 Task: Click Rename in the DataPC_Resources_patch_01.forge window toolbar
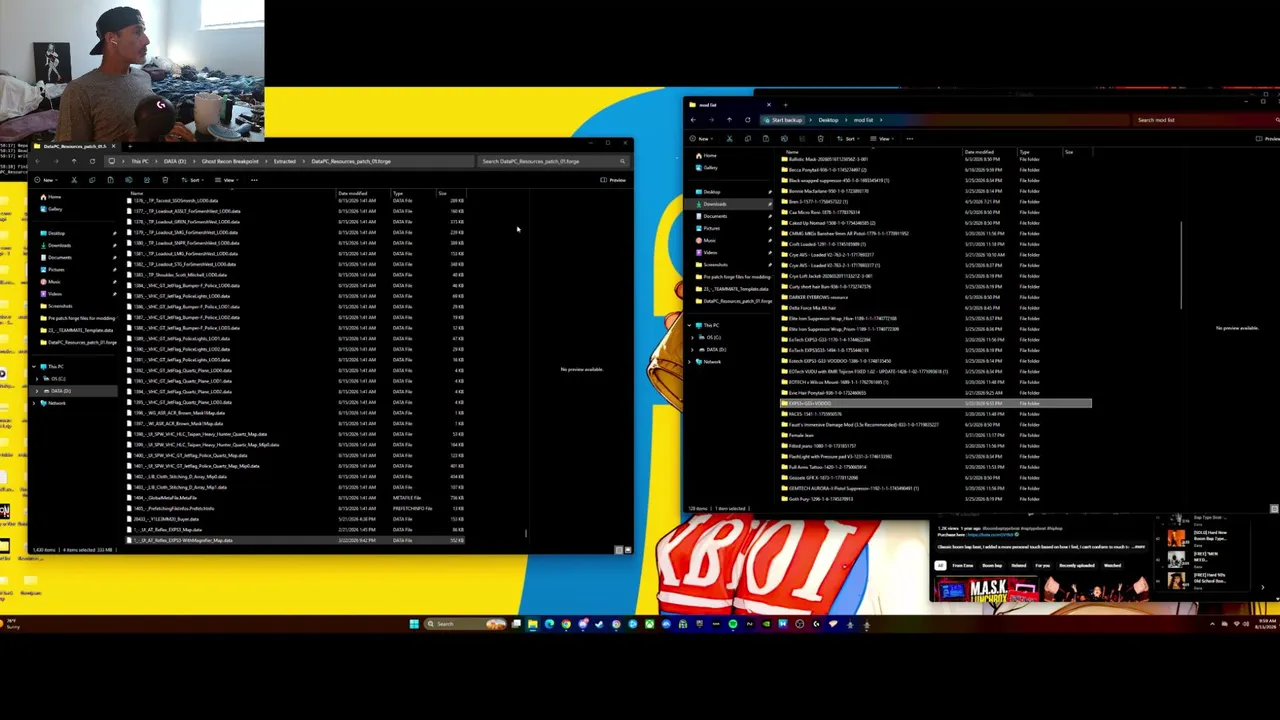coord(128,180)
